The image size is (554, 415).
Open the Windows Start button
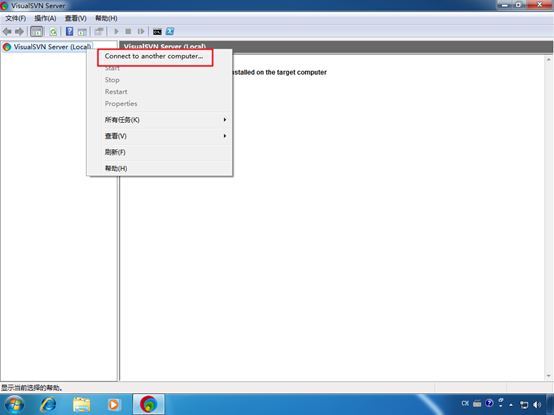tap(14, 404)
